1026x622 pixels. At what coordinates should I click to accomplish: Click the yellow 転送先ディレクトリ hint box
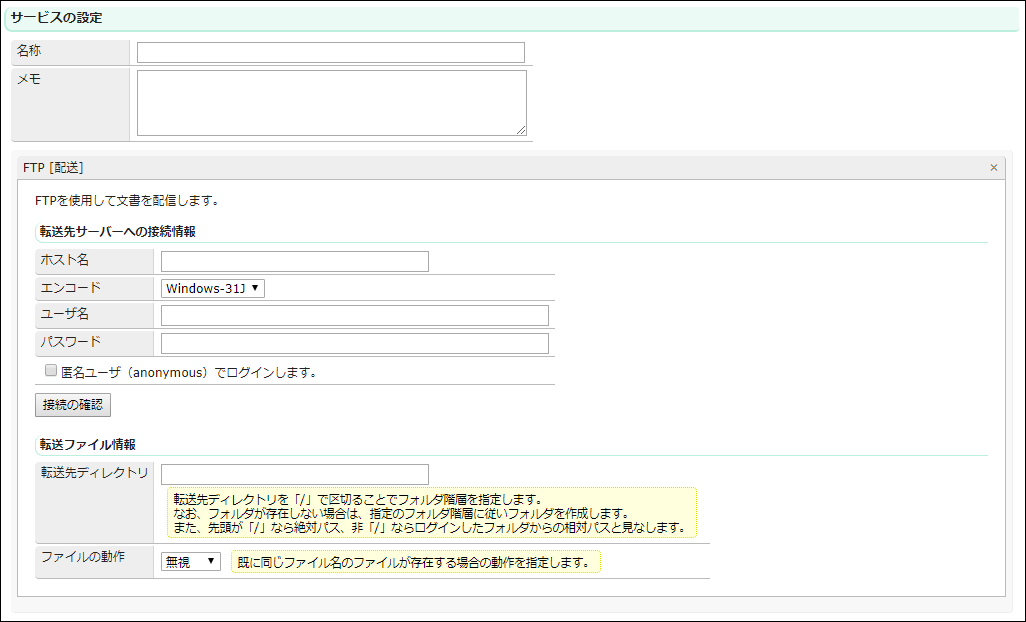(430, 513)
